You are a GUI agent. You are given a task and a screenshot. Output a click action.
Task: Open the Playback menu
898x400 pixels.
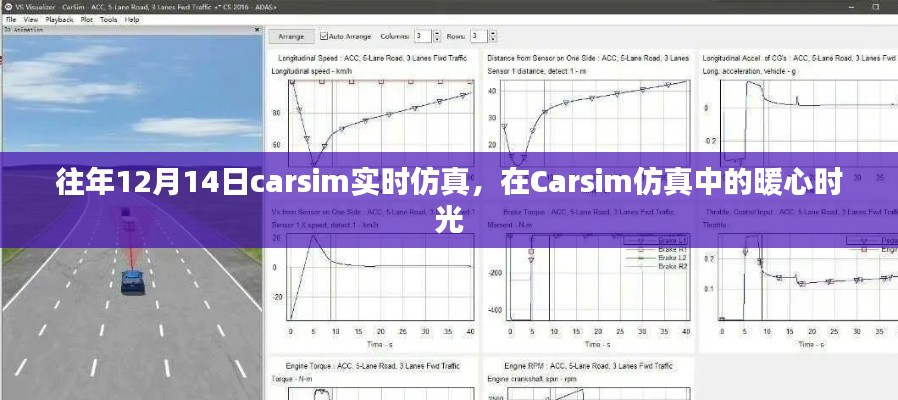(x=60, y=19)
